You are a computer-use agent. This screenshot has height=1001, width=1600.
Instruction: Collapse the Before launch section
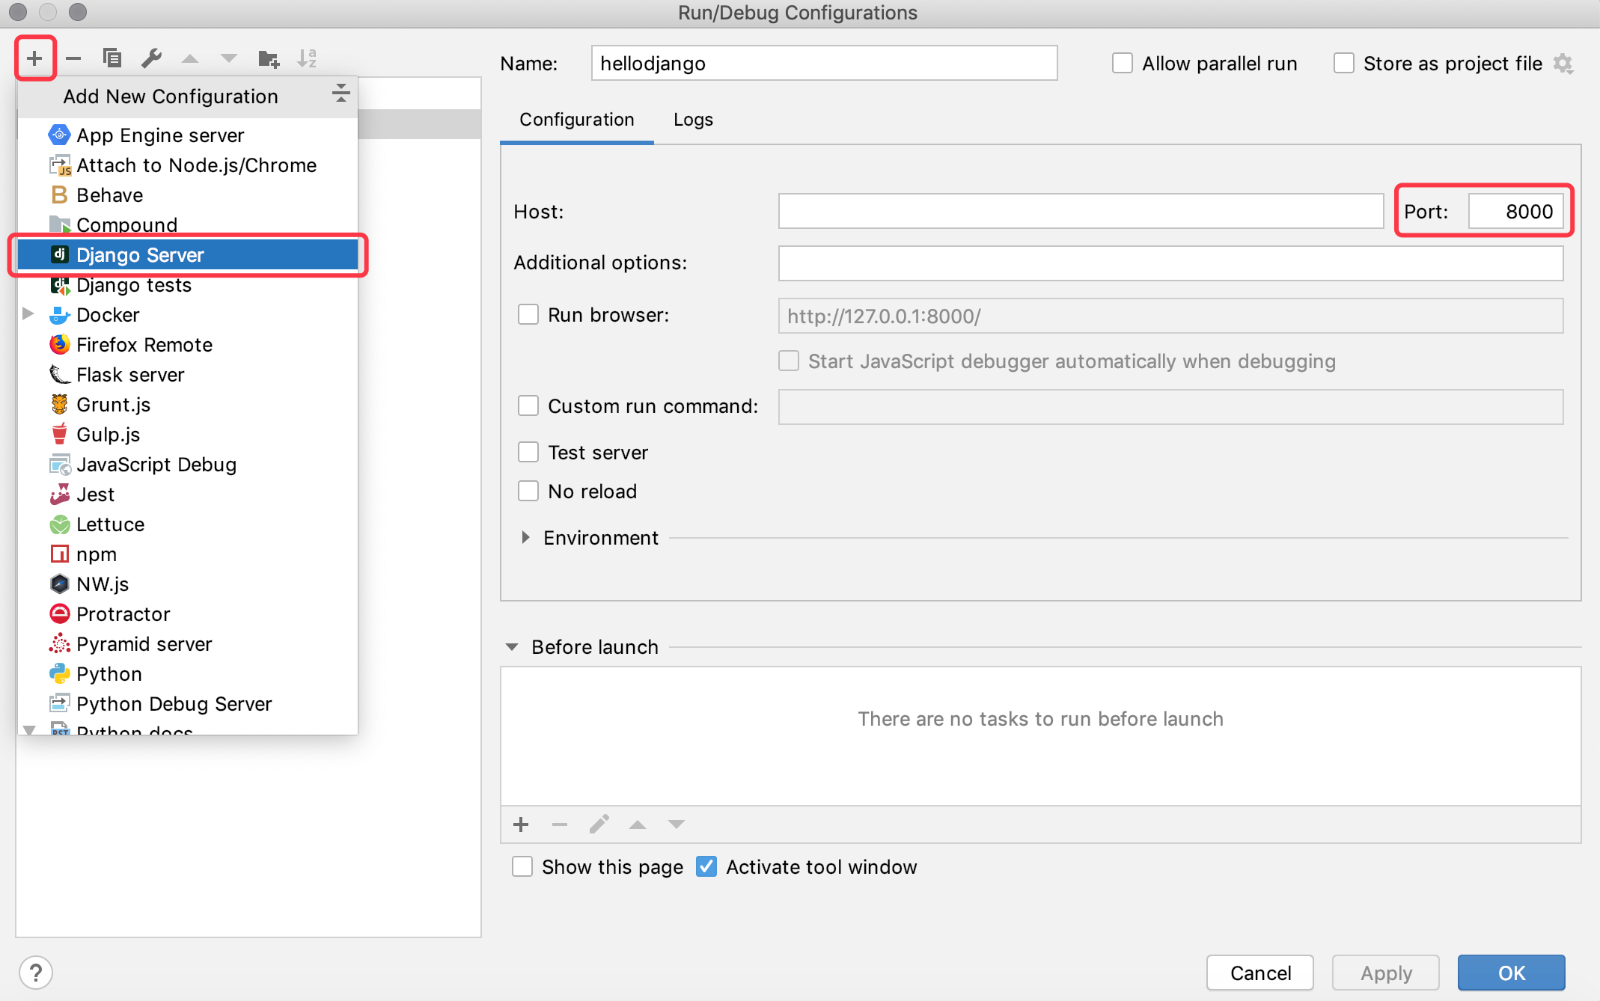tap(512, 647)
